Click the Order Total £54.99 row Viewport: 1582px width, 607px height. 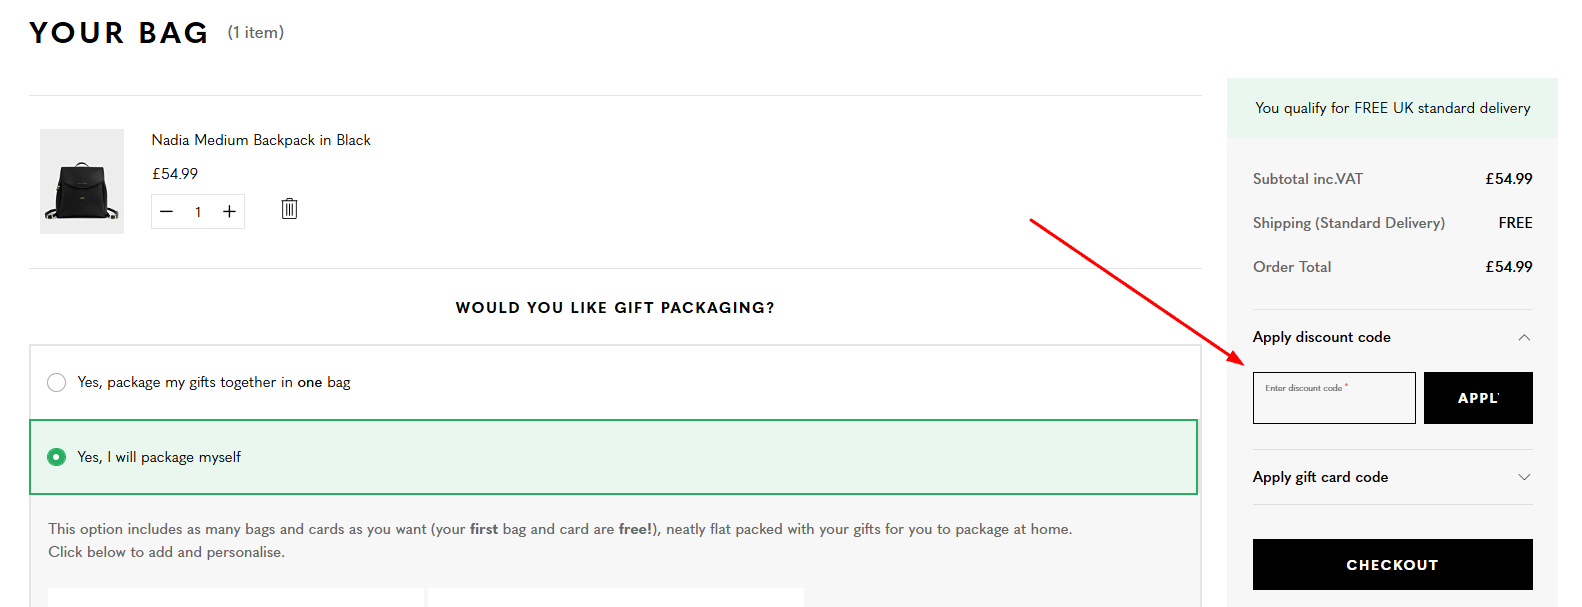pos(1392,266)
